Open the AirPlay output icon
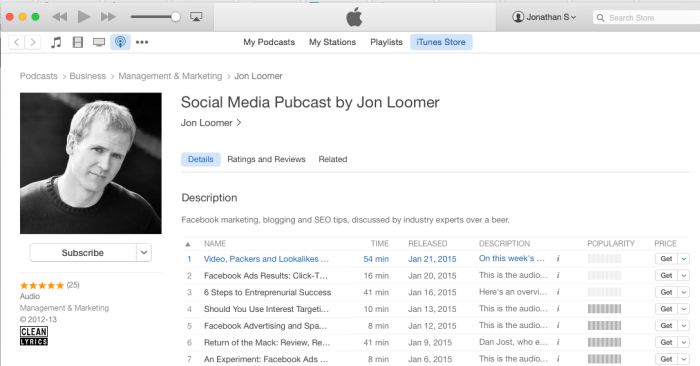Image resolution: width=700 pixels, height=366 pixels. coord(196,17)
